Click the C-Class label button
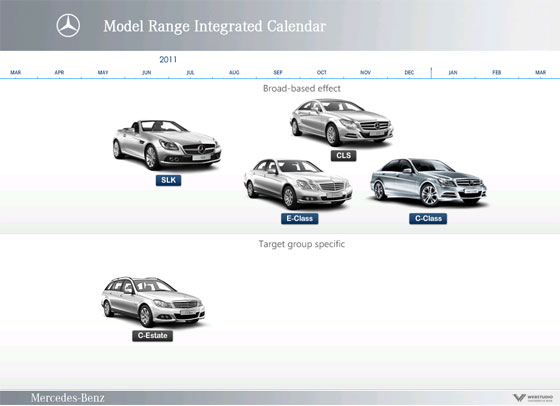The width and height of the screenshot is (560, 406). pyautogui.click(x=428, y=219)
